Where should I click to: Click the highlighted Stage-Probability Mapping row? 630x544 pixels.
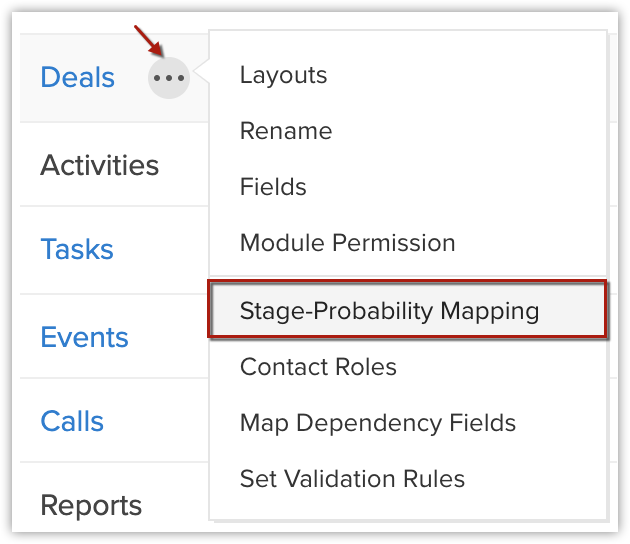pyautogui.click(x=407, y=311)
